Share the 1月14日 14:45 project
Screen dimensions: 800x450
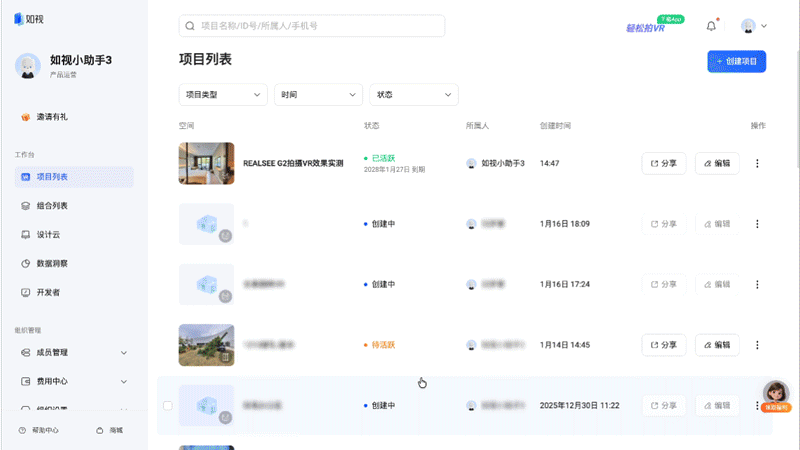click(x=664, y=345)
